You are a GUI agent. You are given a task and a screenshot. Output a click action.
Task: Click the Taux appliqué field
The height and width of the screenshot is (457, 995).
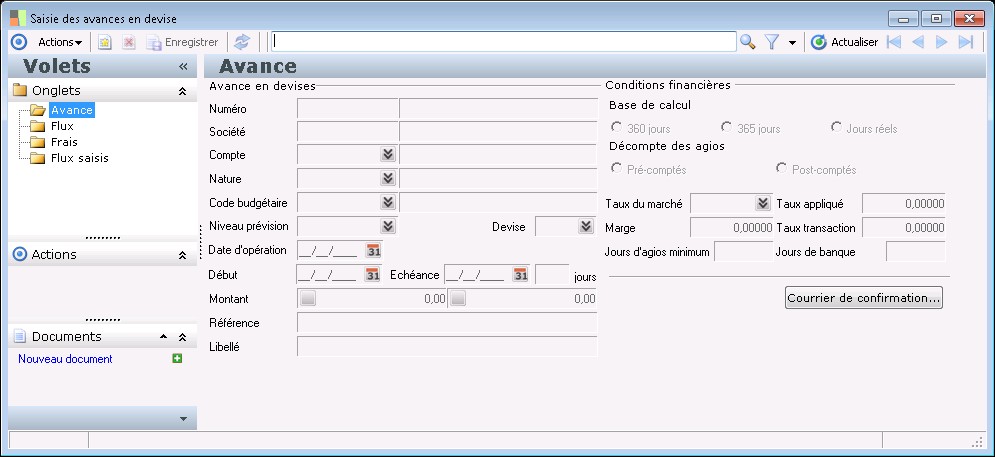tap(904, 204)
